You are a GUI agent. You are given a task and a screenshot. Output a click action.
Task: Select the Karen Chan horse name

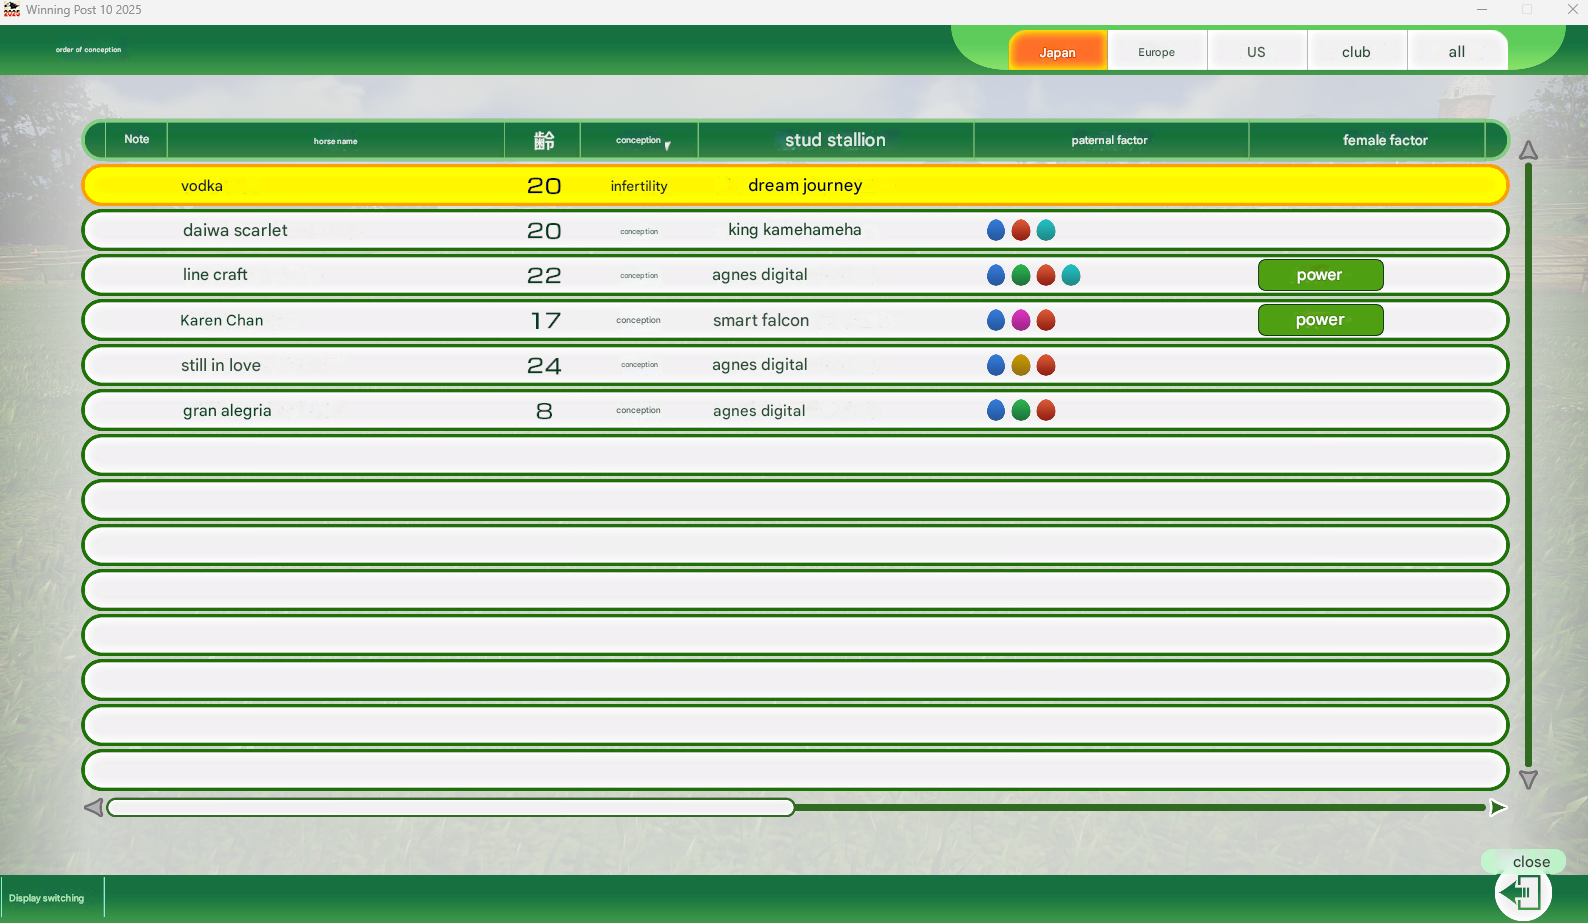[x=222, y=320]
